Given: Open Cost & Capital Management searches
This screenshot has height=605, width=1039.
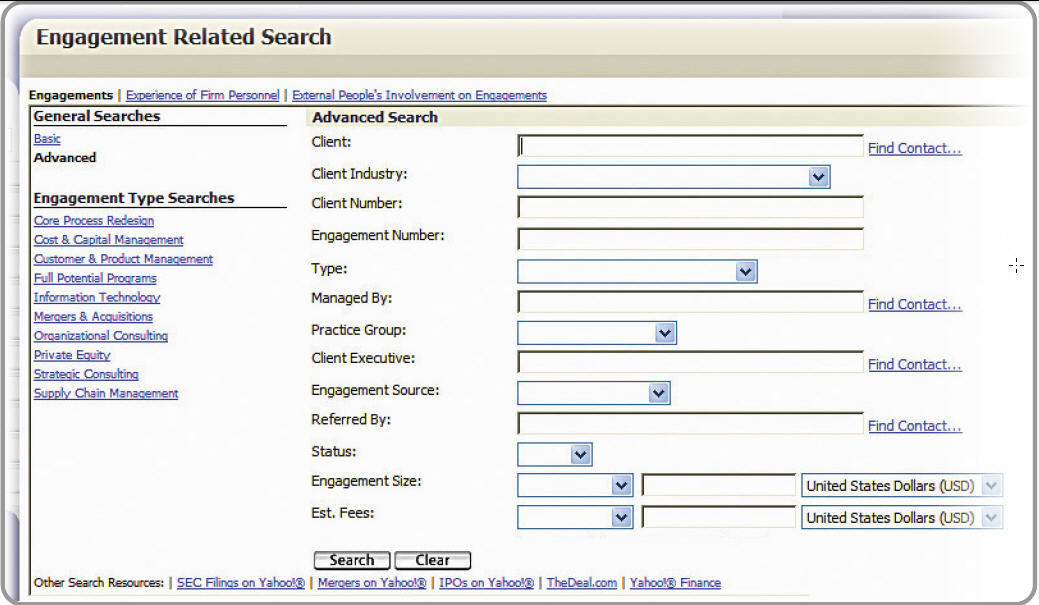Looking at the screenshot, I should point(109,240).
